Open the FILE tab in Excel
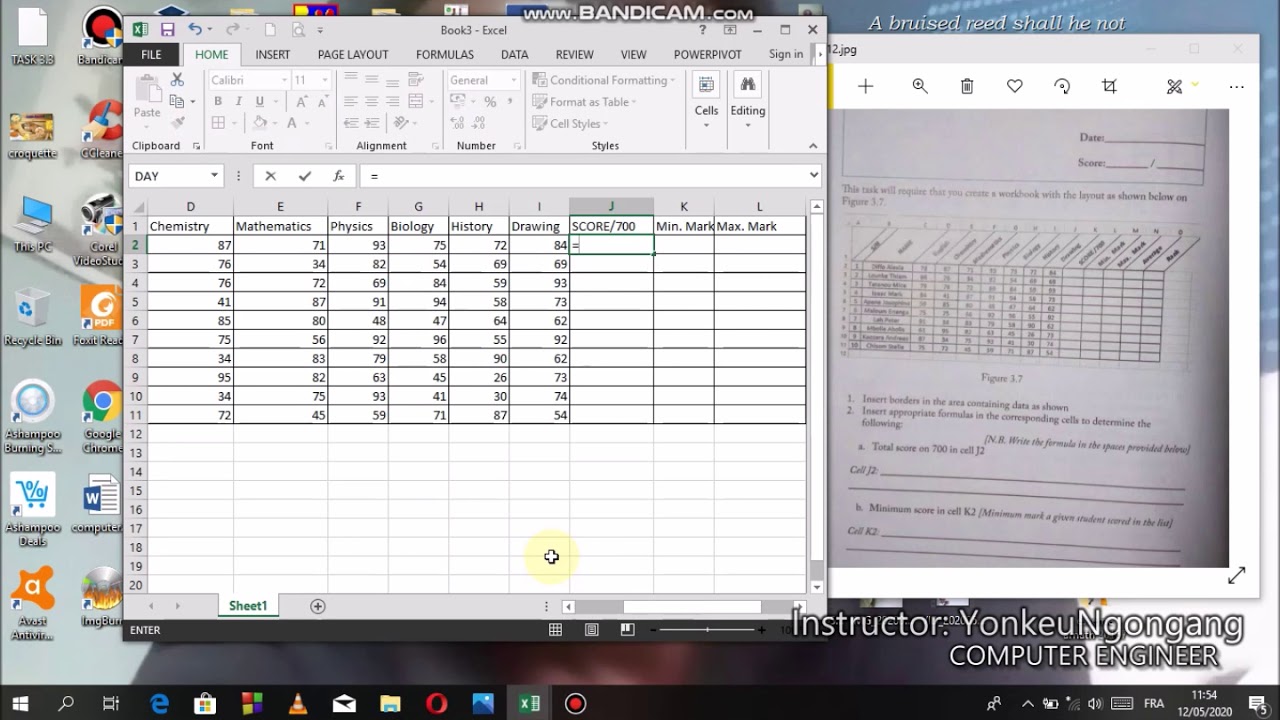Screen dimensions: 1280x720 [151, 54]
